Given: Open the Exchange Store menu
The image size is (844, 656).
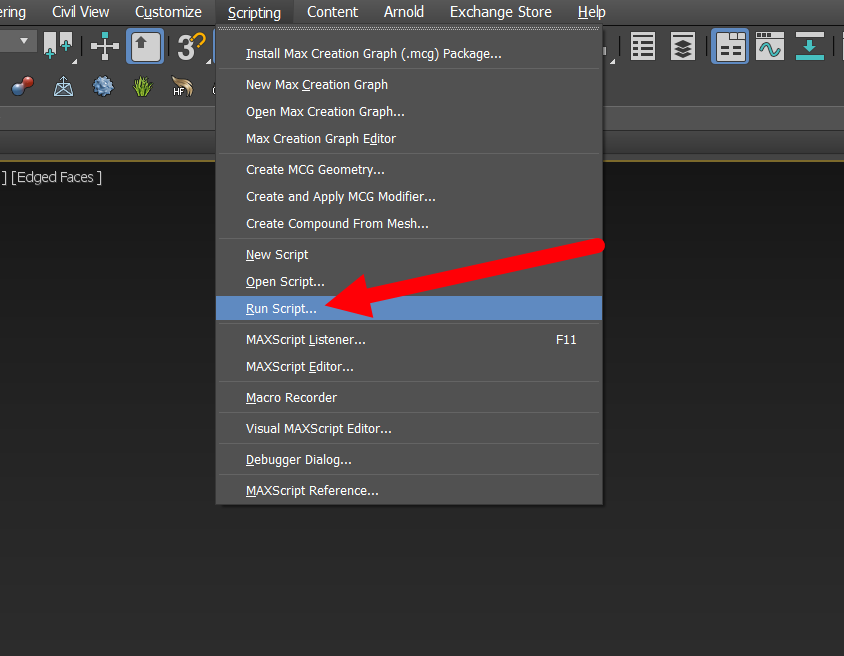Looking at the screenshot, I should [501, 12].
